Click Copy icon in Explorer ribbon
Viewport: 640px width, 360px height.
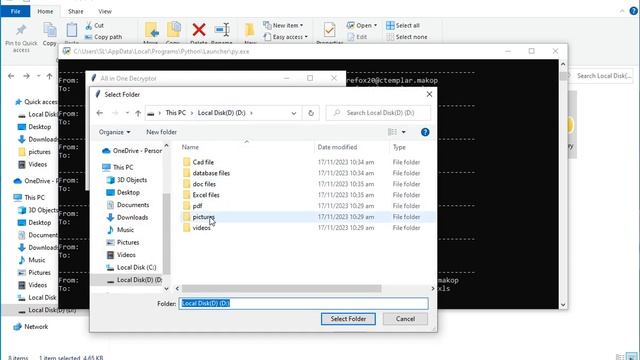coord(50,31)
